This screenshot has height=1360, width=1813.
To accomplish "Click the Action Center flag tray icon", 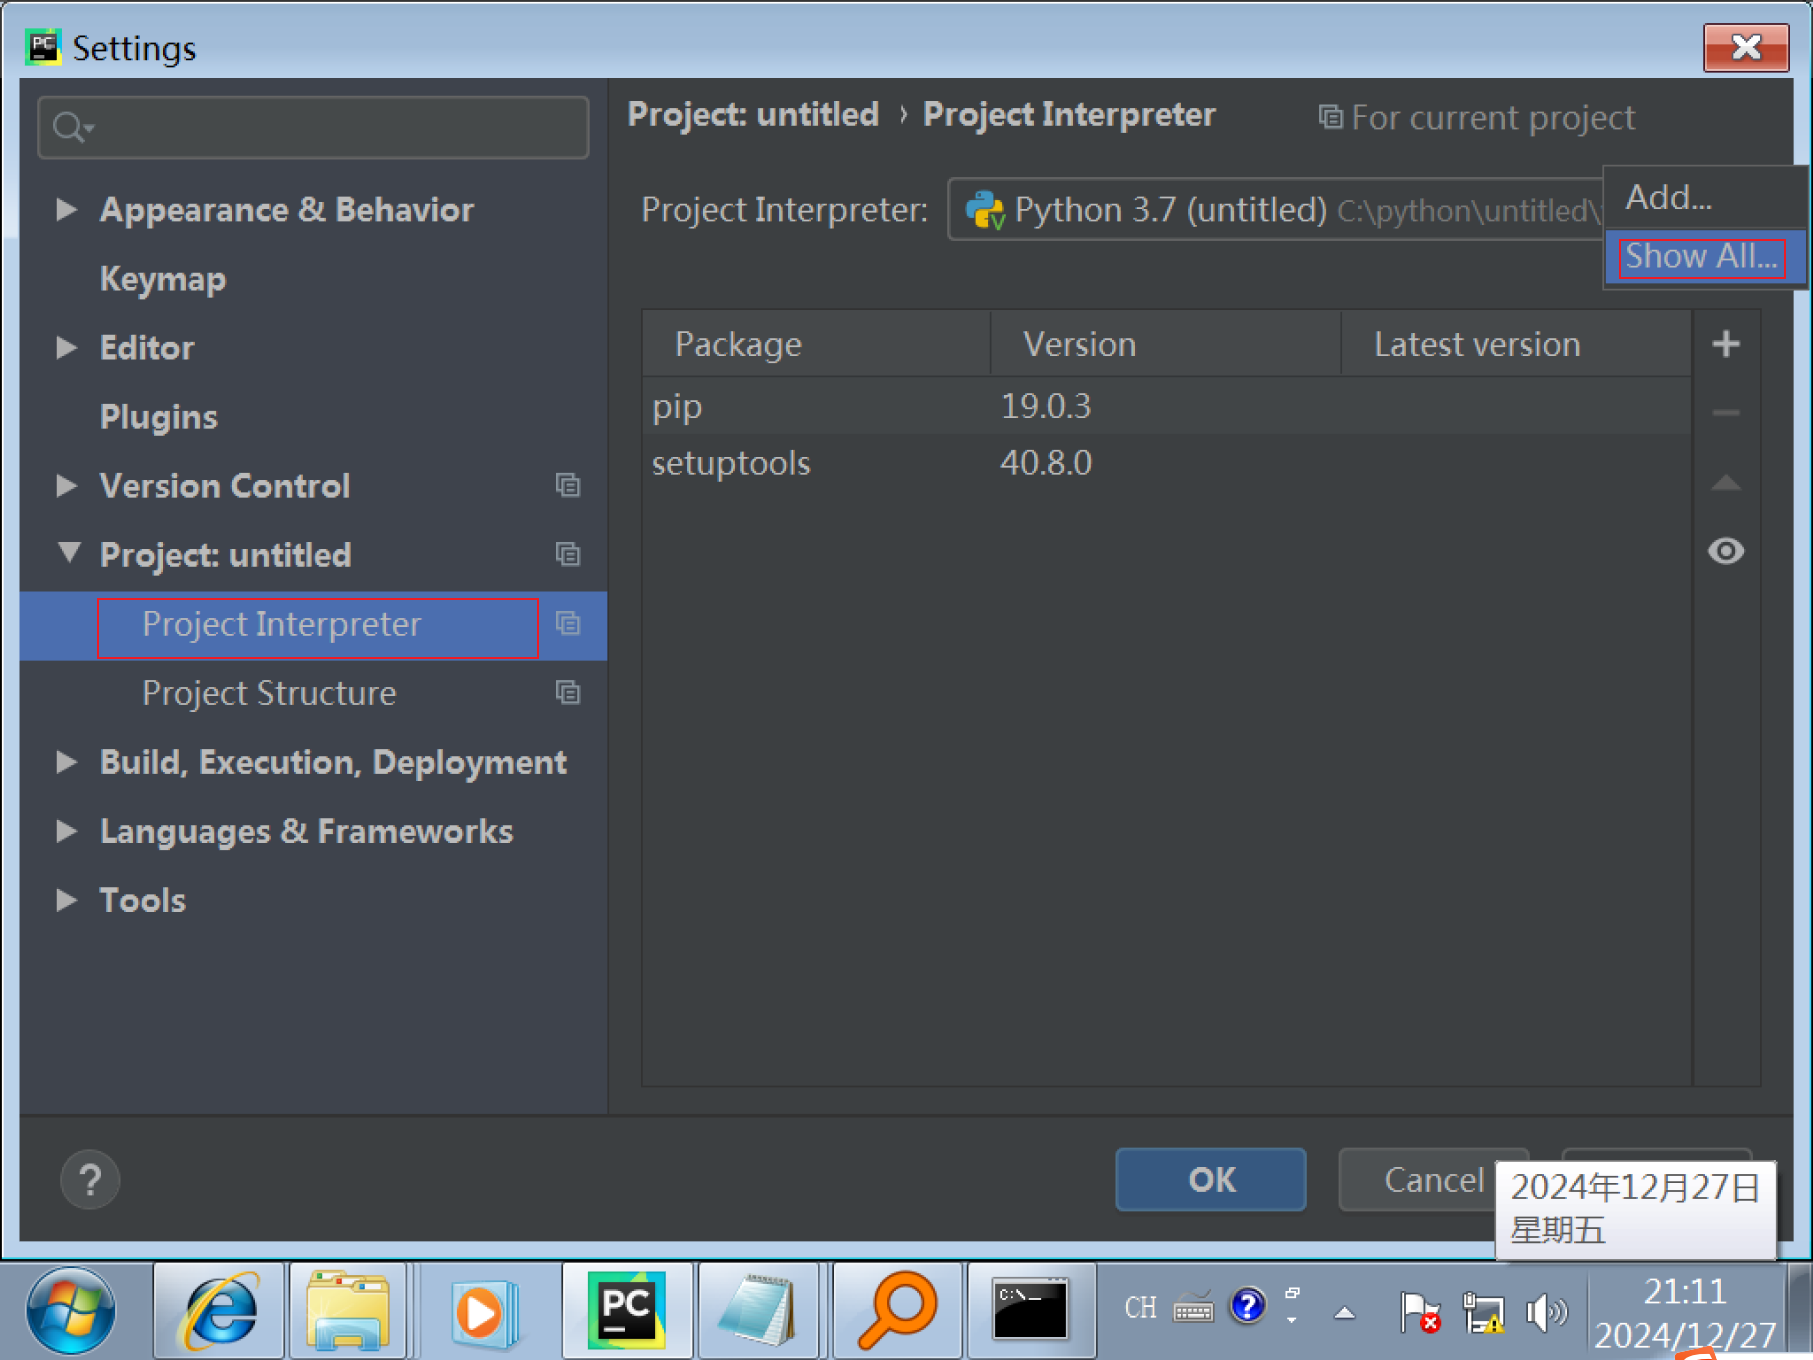I will point(1419,1312).
